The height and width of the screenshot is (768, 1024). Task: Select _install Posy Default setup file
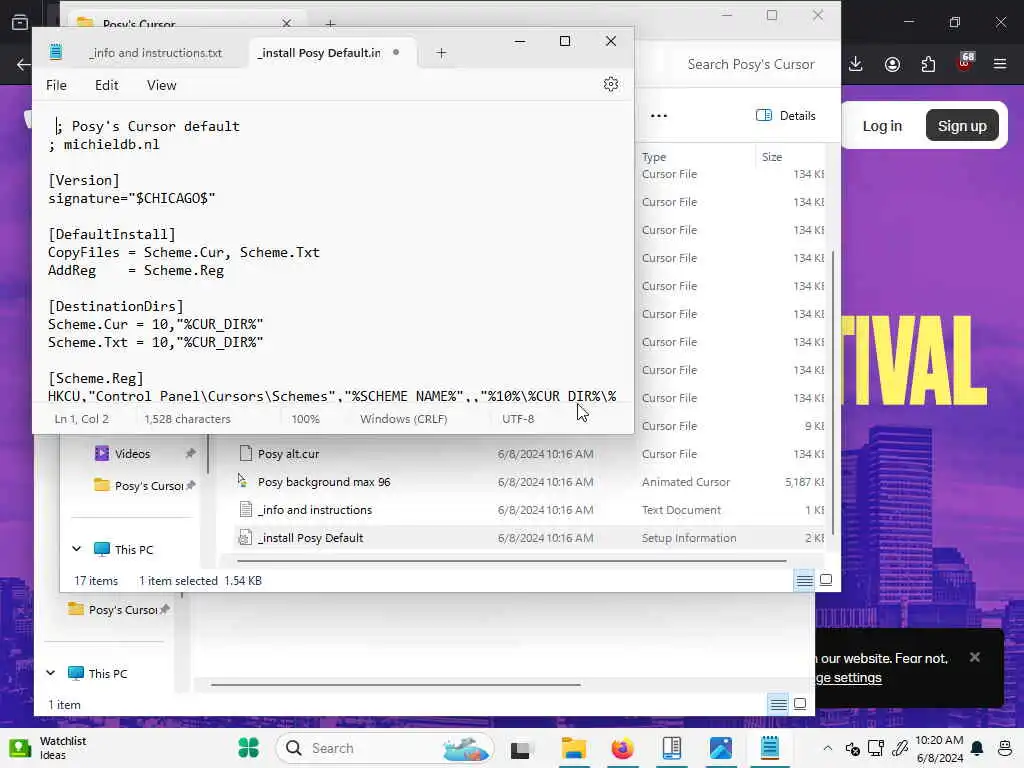coord(310,538)
